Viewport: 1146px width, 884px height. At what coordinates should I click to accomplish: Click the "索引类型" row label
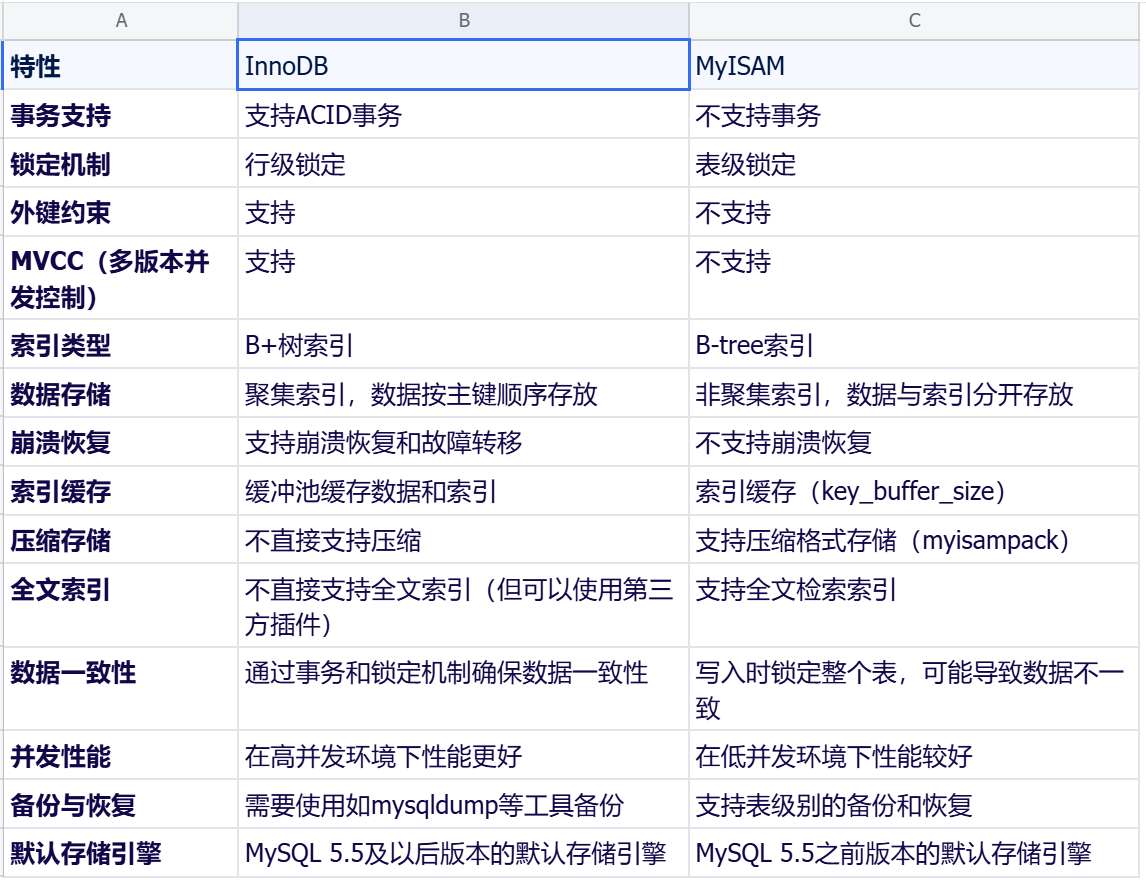coord(121,345)
